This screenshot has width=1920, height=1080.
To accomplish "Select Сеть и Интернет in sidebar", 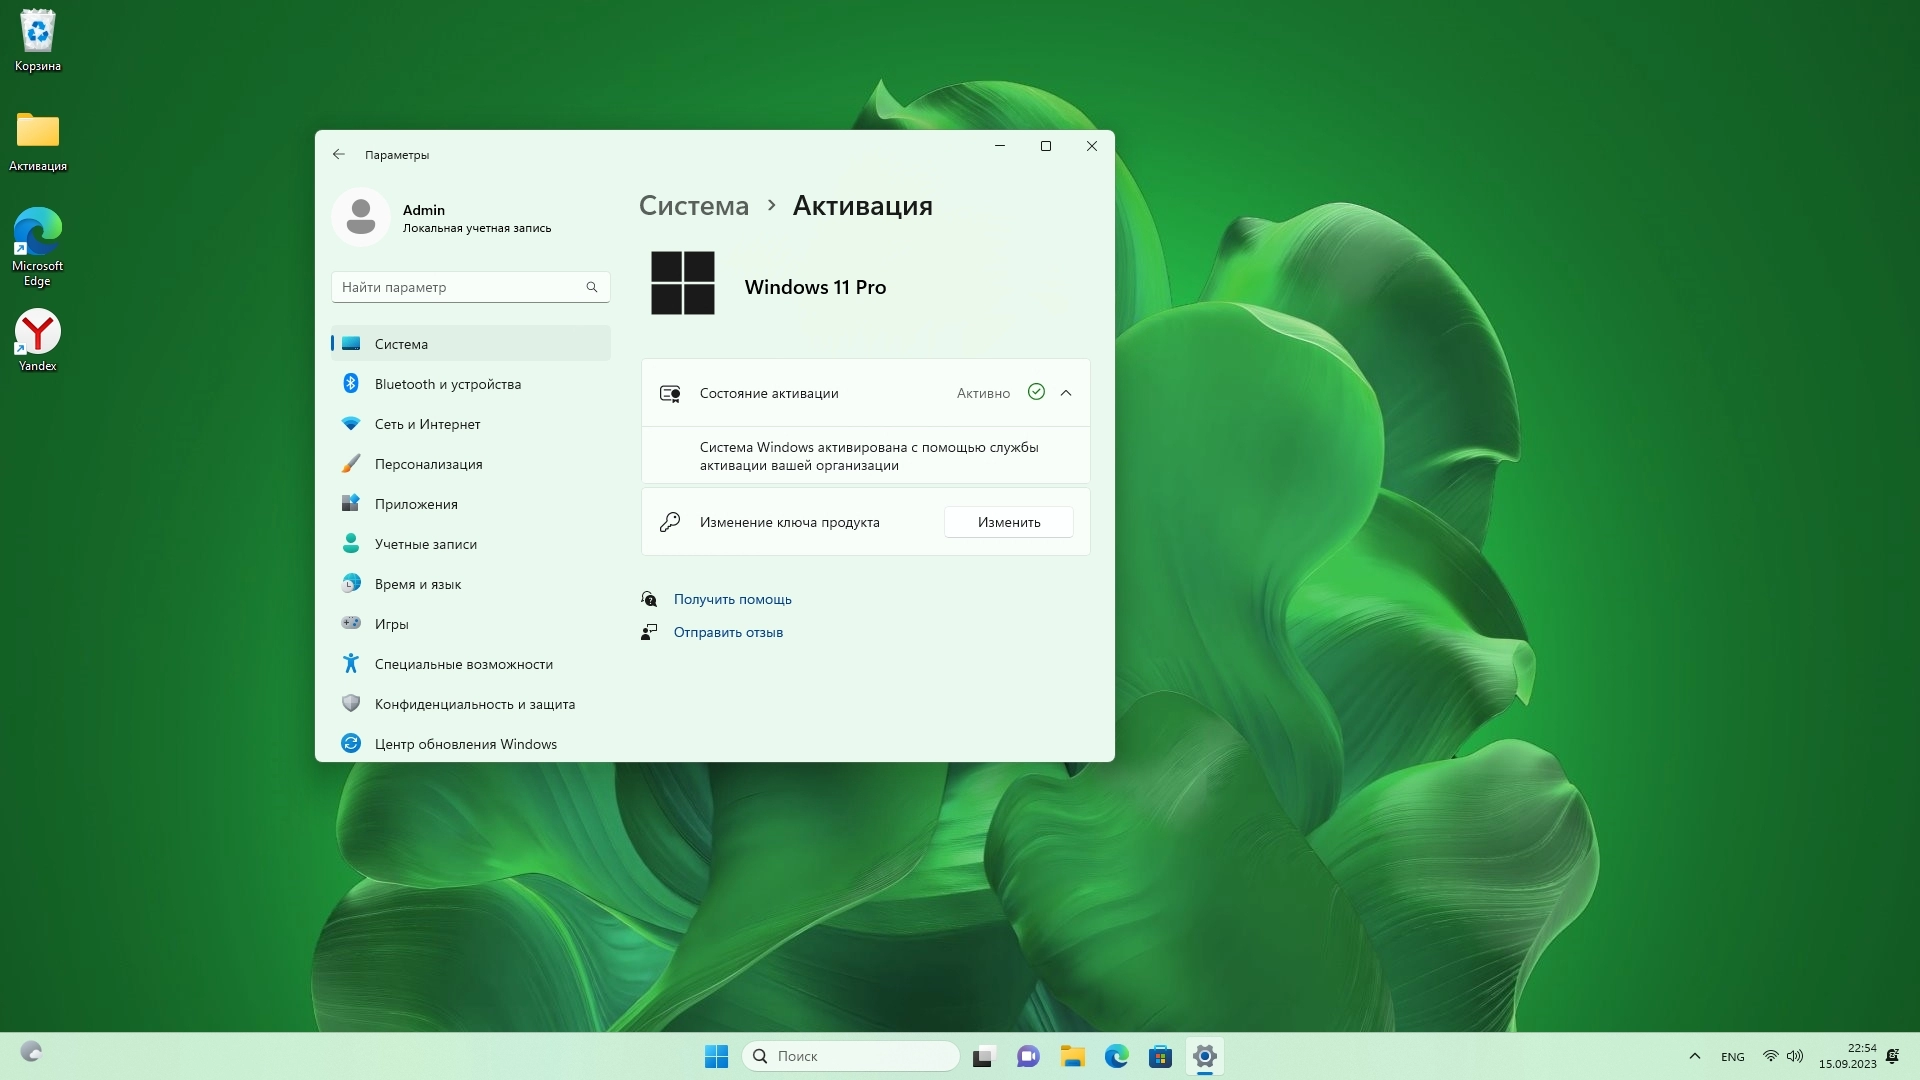I will (x=427, y=424).
